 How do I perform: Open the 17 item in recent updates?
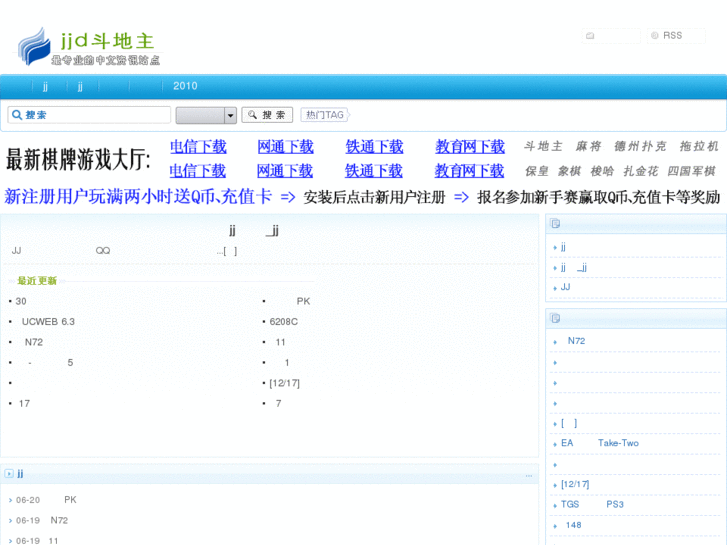pyautogui.click(x=24, y=404)
